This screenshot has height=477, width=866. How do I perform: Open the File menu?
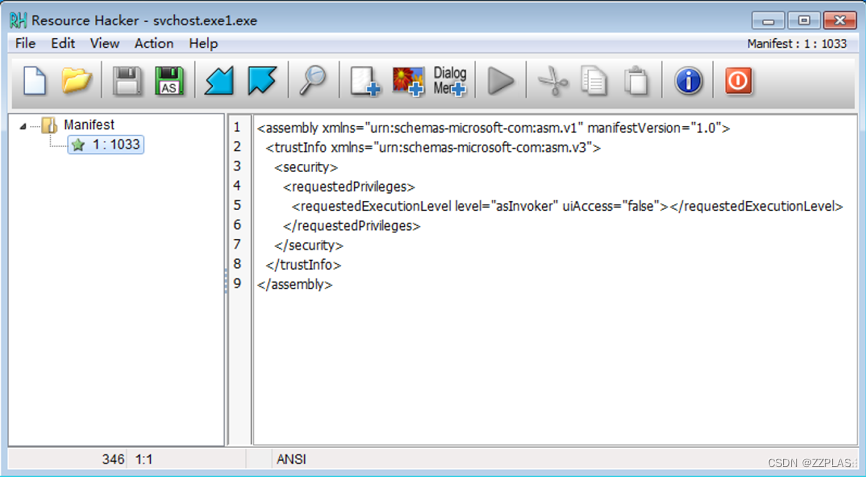click(25, 43)
